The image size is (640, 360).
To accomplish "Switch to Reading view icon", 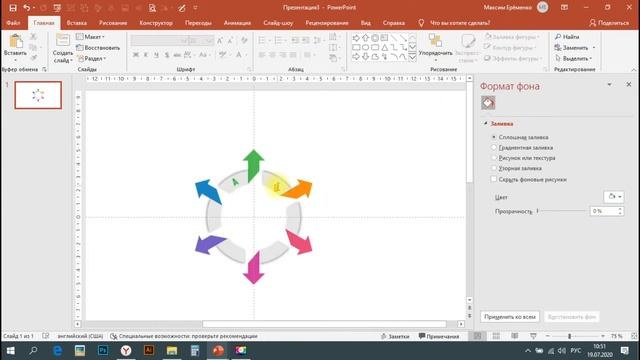I will coord(515,336).
